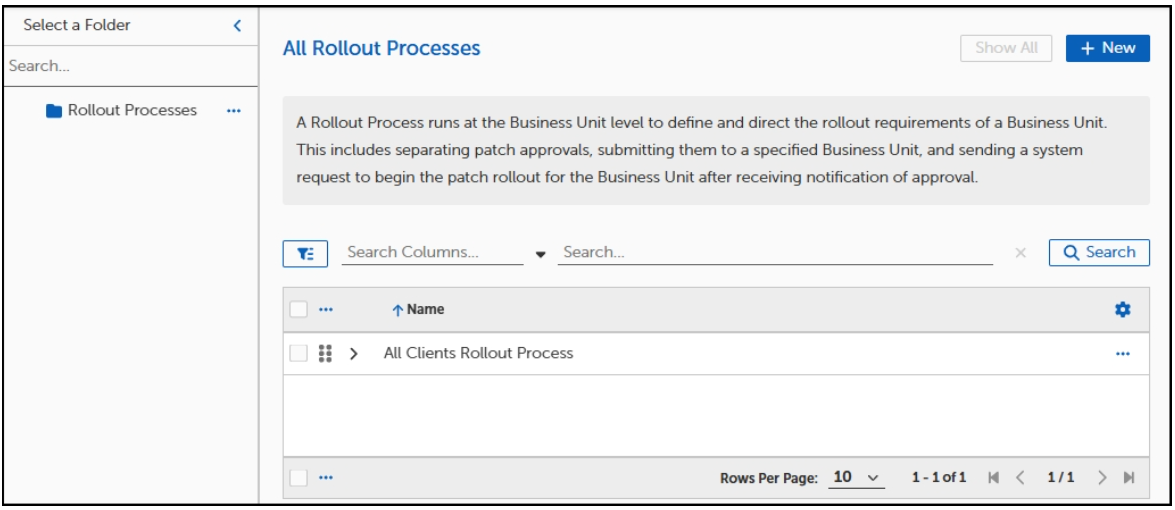The width and height of the screenshot is (1175, 510).
Task: Check the select-all header checkbox
Action: [298, 310]
